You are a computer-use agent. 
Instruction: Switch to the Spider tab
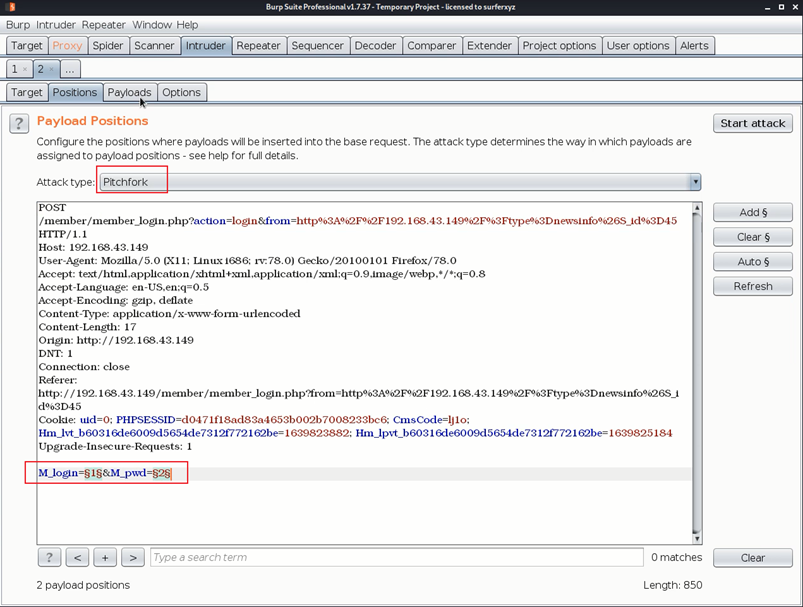pos(108,46)
